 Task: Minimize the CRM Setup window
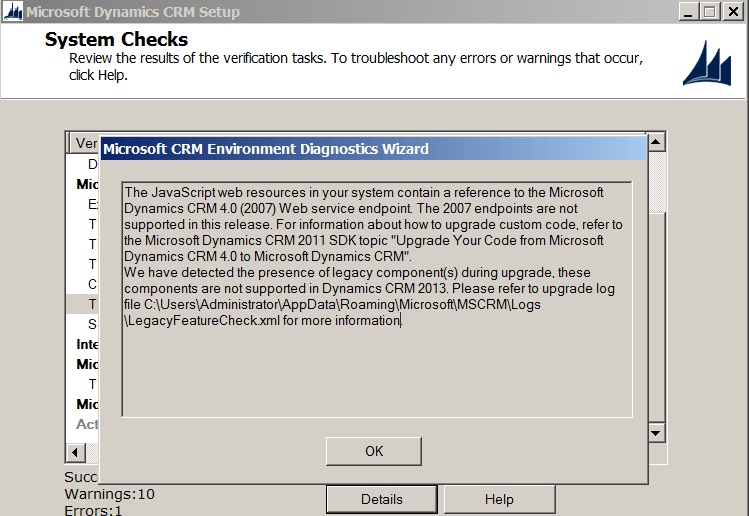pyautogui.click(x=688, y=11)
